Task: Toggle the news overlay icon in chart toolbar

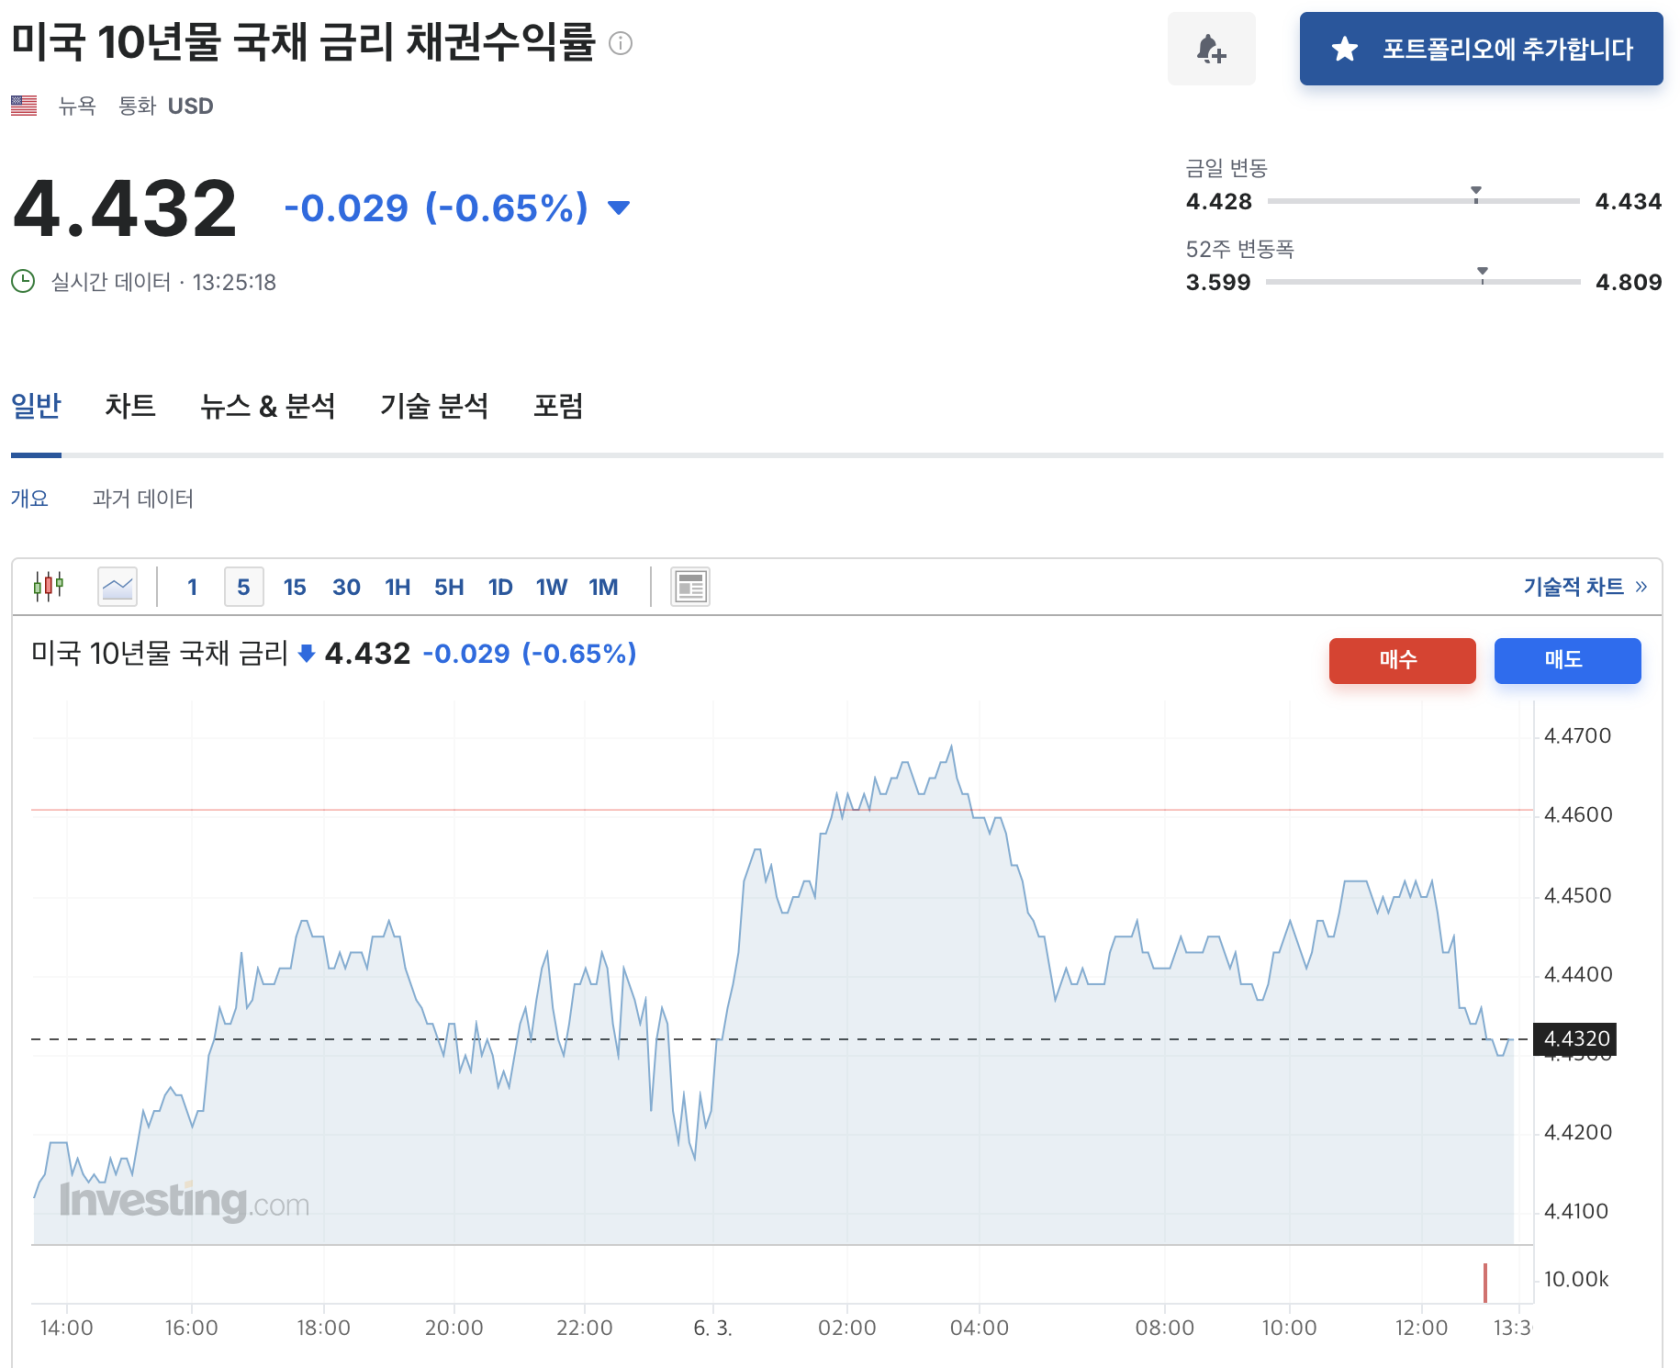Action: [690, 587]
